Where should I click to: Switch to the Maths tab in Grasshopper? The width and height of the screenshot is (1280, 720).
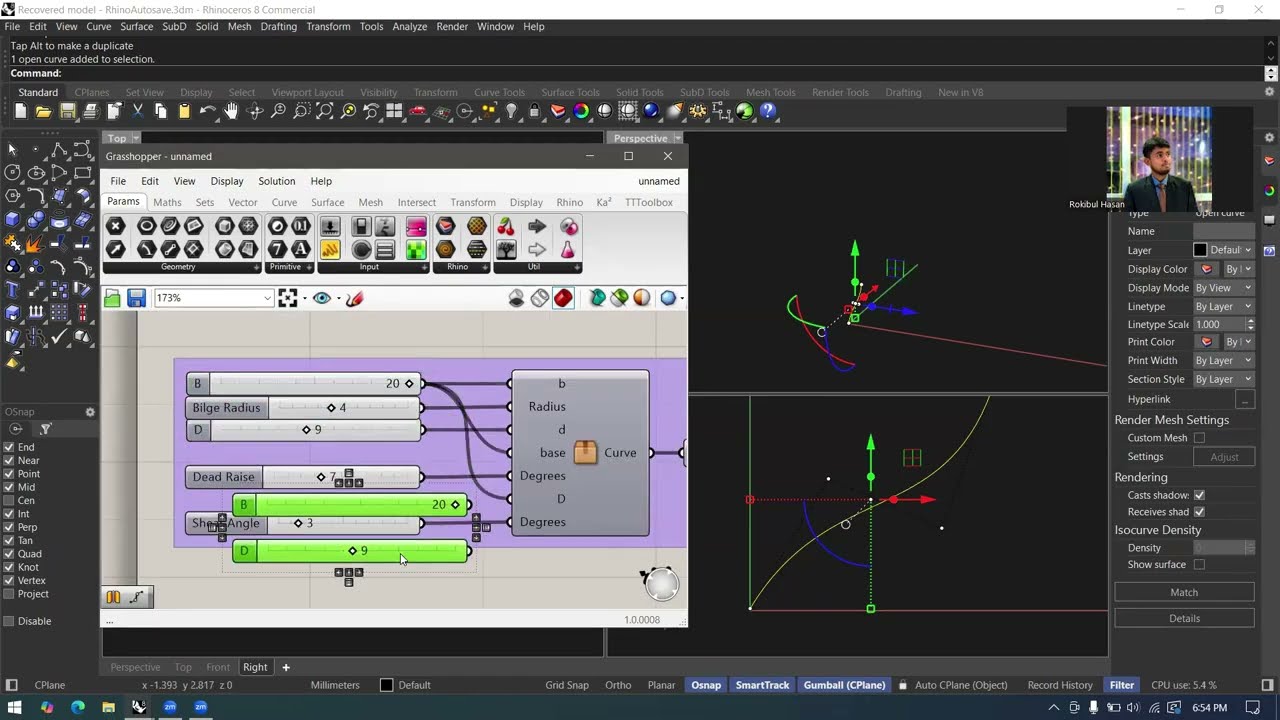point(167,202)
